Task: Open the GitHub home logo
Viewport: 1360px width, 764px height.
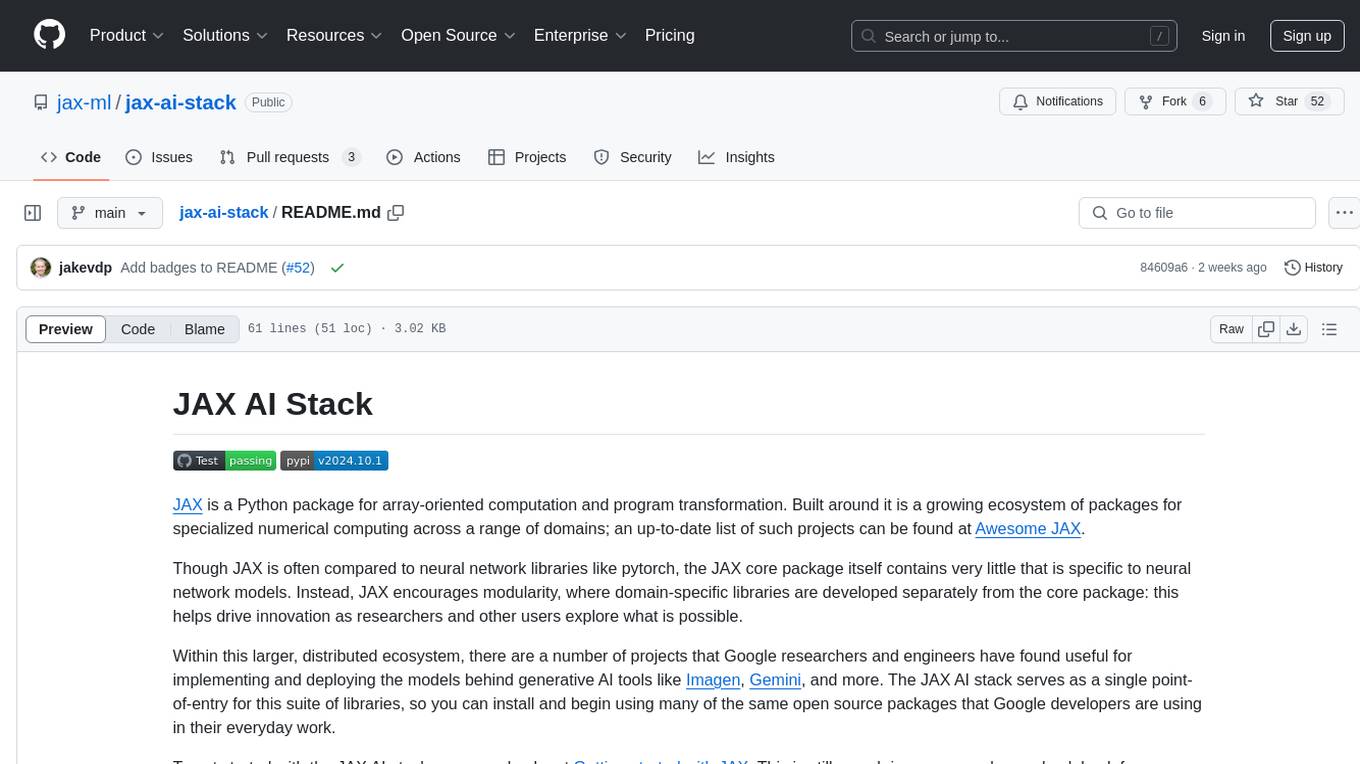Action: coord(49,35)
